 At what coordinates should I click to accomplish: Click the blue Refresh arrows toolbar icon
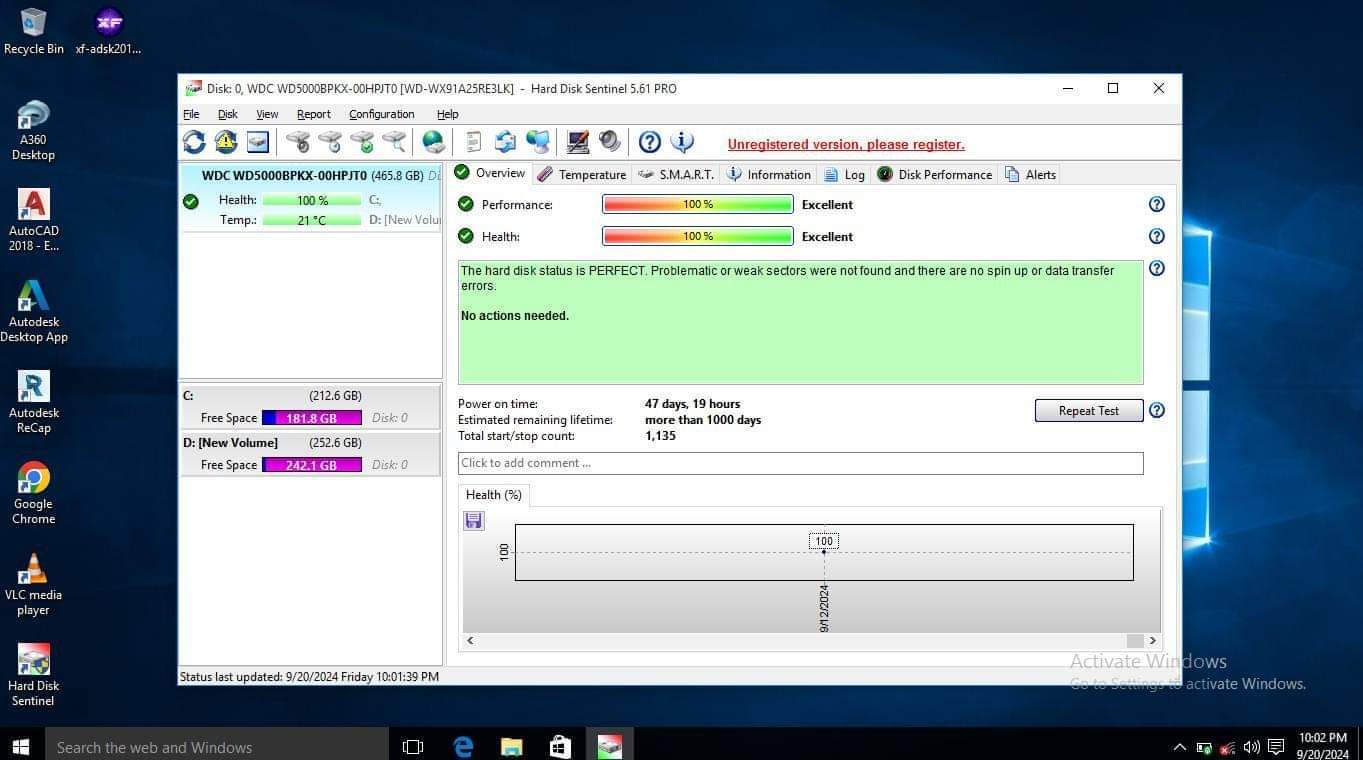(x=194, y=142)
